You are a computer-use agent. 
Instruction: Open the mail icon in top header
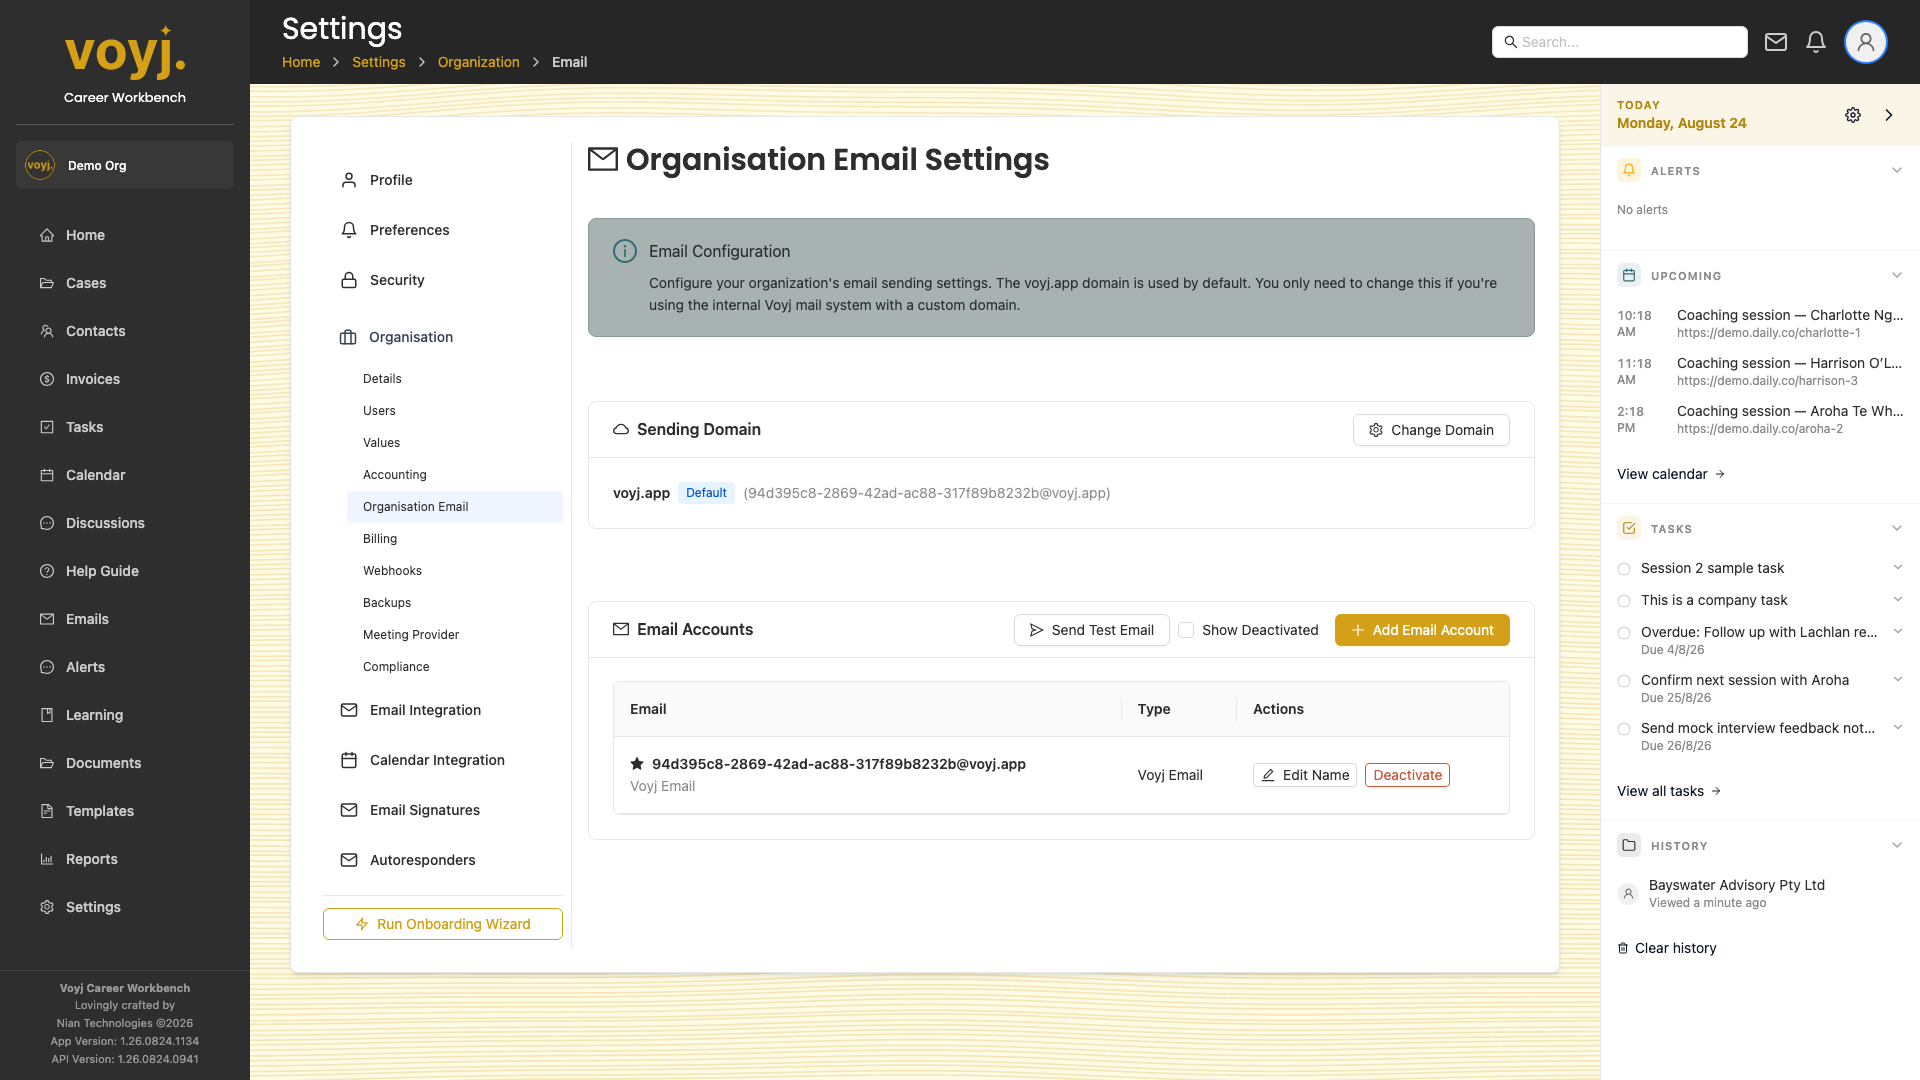coord(1776,42)
